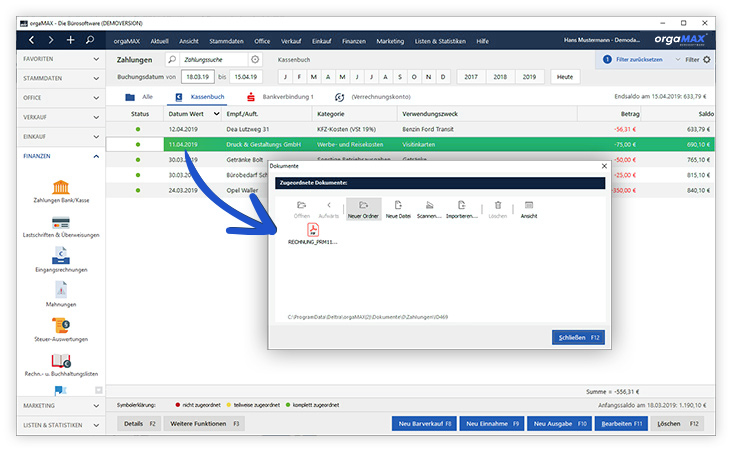
Task: Switch to the Alle tab
Action: [x=139, y=97]
